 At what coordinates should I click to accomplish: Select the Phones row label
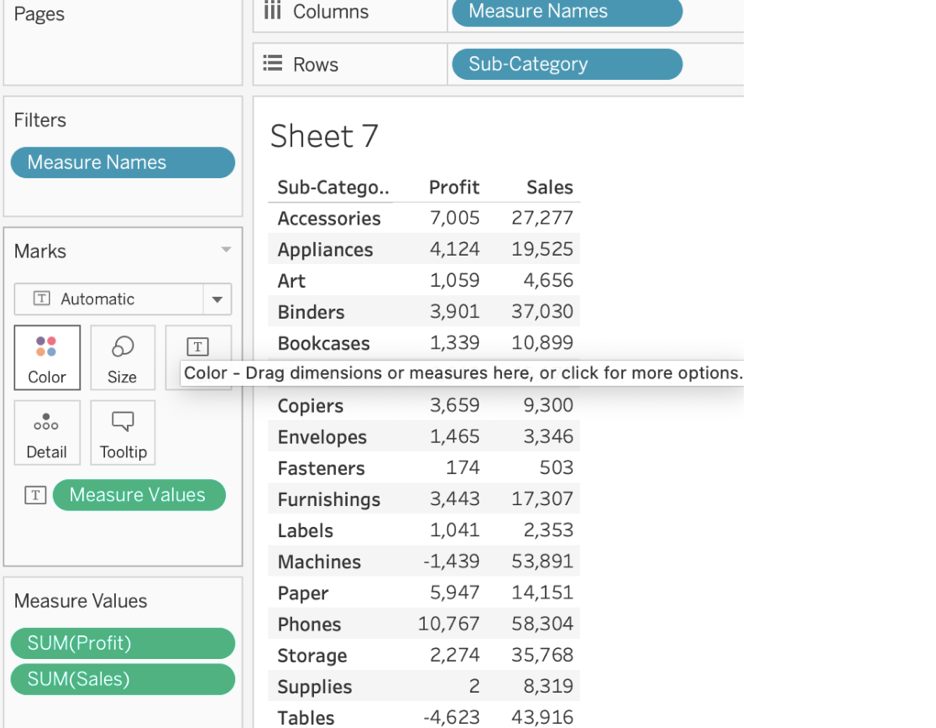pyautogui.click(x=309, y=624)
